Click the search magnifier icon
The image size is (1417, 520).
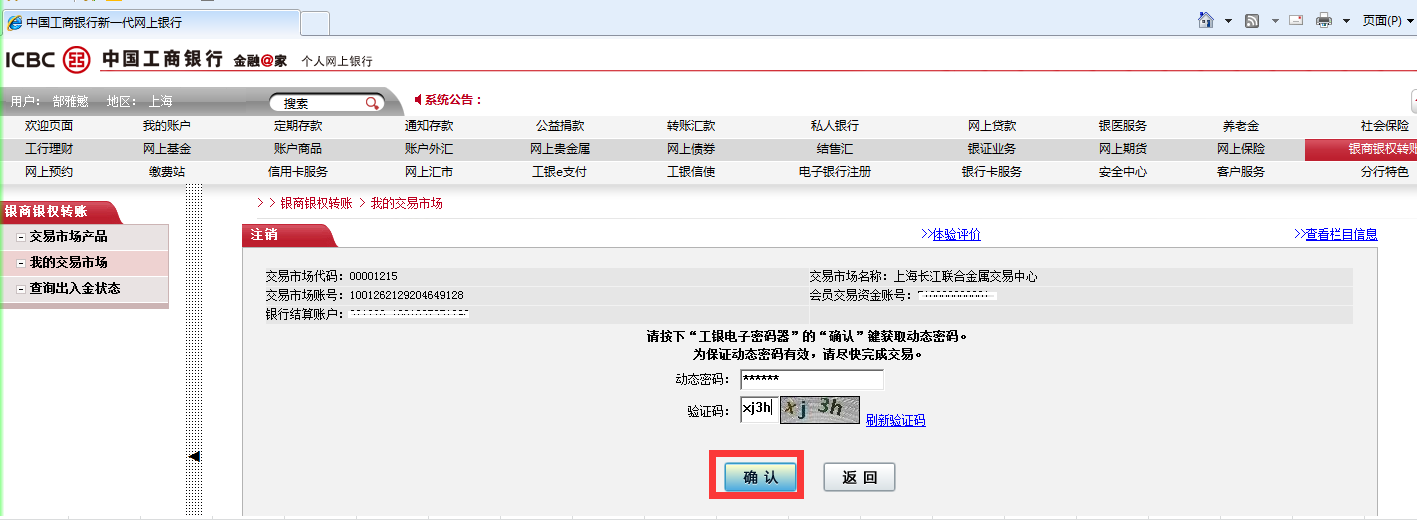click(x=372, y=103)
